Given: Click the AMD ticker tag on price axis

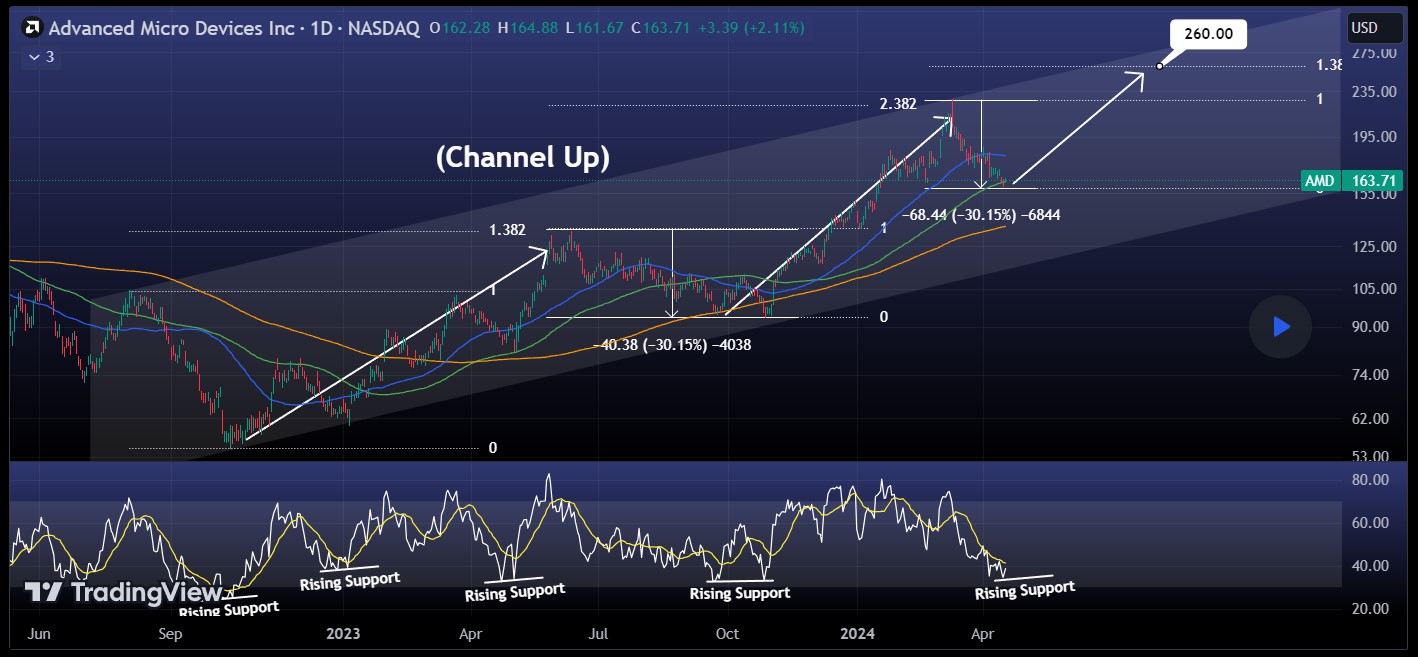Looking at the screenshot, I should (1320, 181).
